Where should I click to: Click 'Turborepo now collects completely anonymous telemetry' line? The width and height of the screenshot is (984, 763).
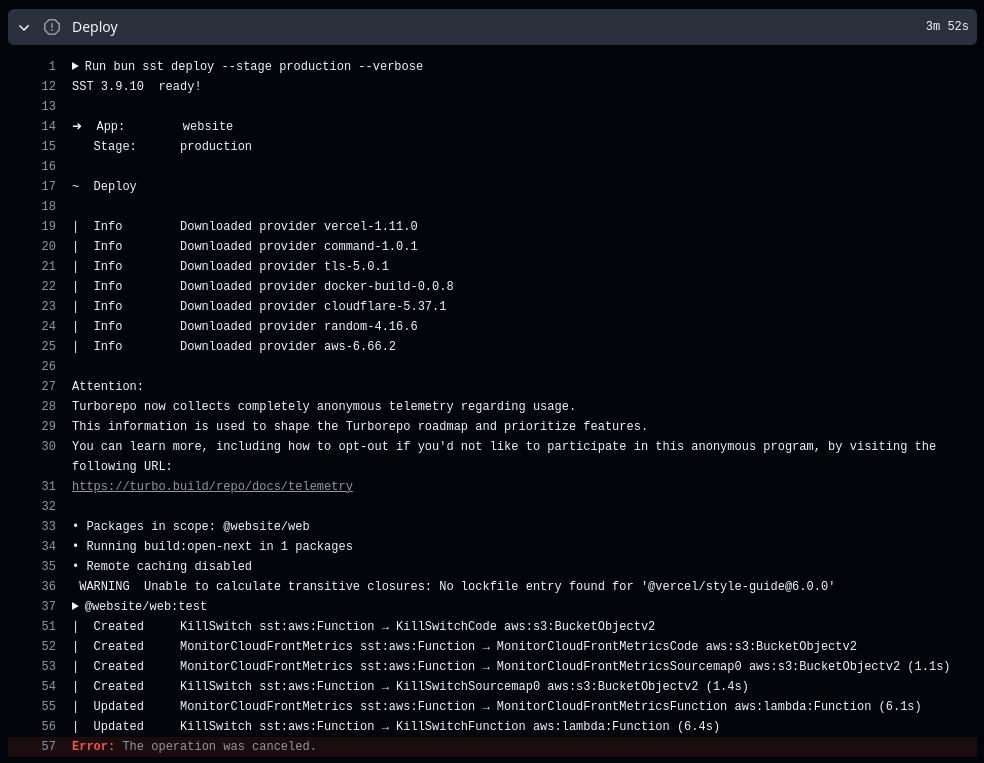pyautogui.click(x=324, y=407)
